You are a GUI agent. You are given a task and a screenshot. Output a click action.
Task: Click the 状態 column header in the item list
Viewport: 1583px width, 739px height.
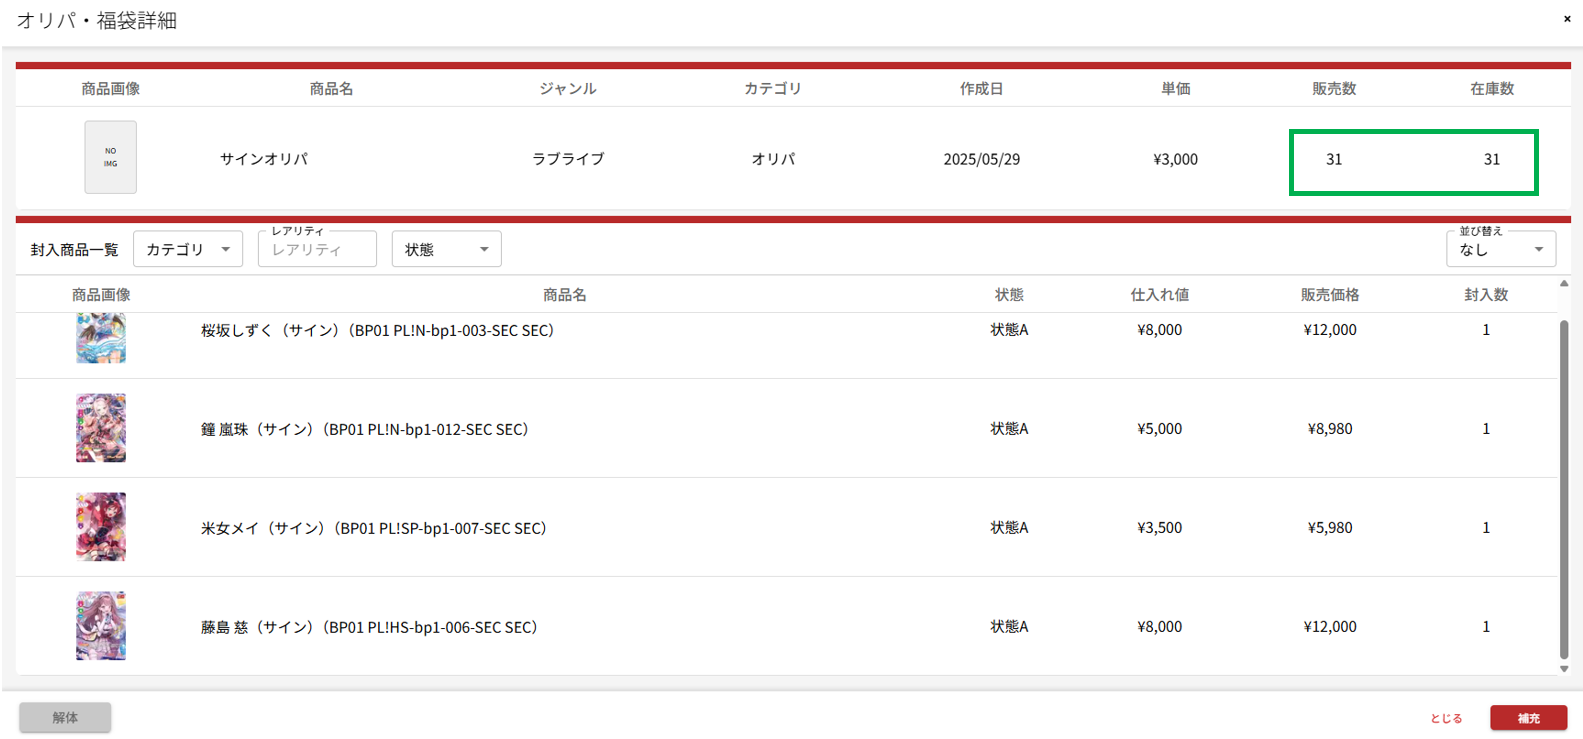coord(1009,295)
